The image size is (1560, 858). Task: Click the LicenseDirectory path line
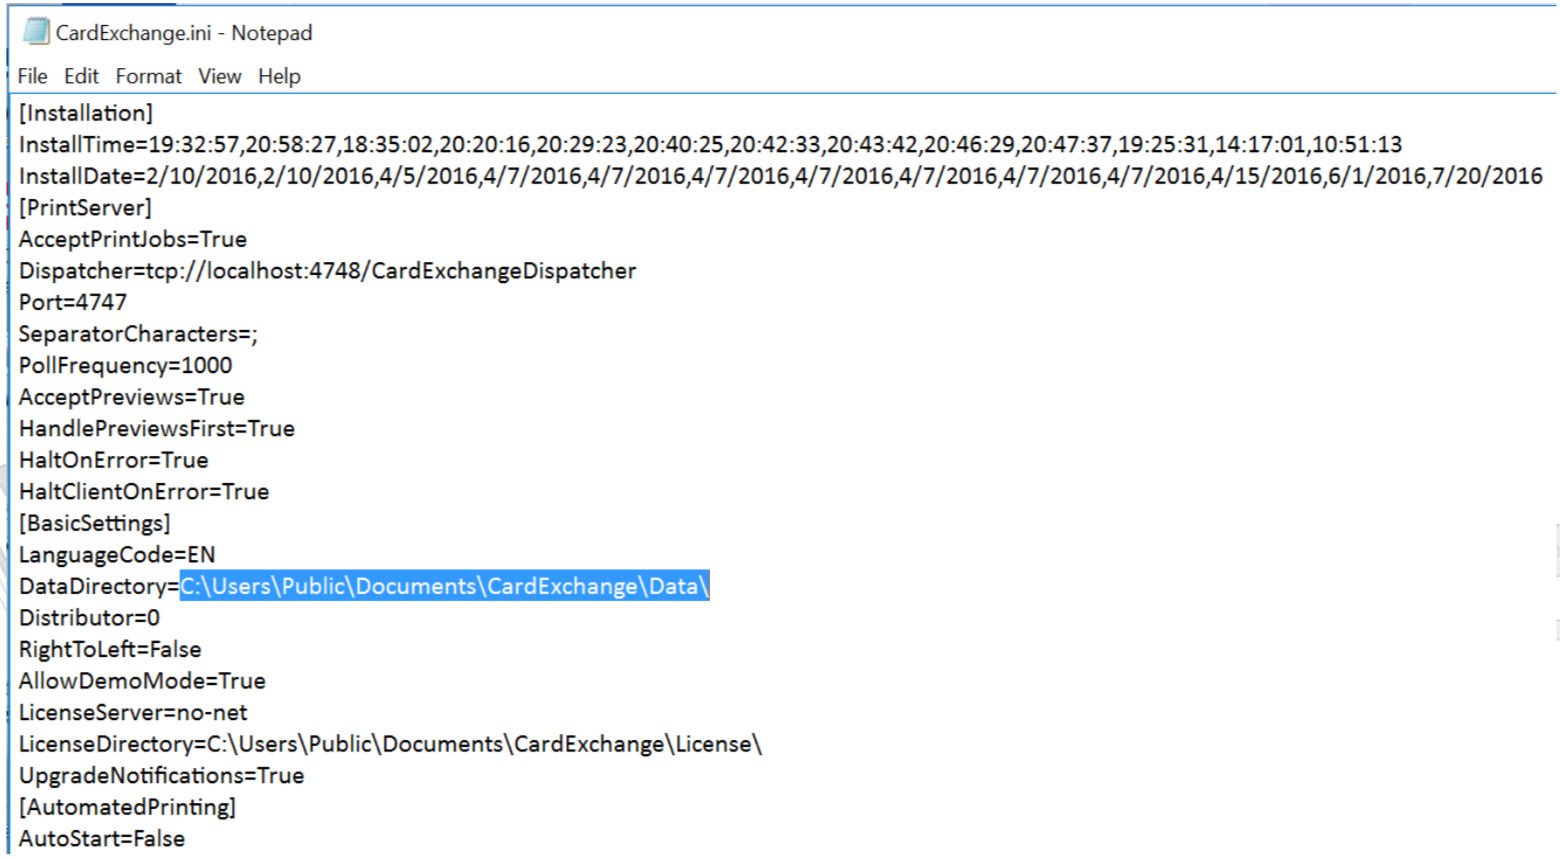390,744
